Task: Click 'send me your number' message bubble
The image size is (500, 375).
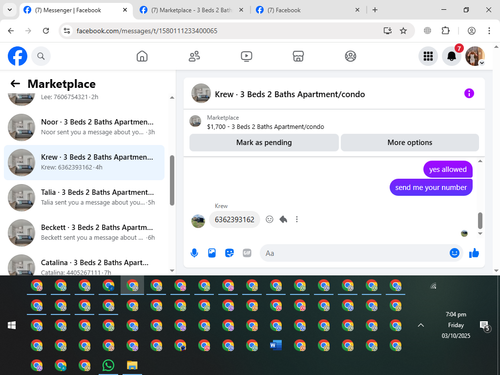Action: [431, 187]
